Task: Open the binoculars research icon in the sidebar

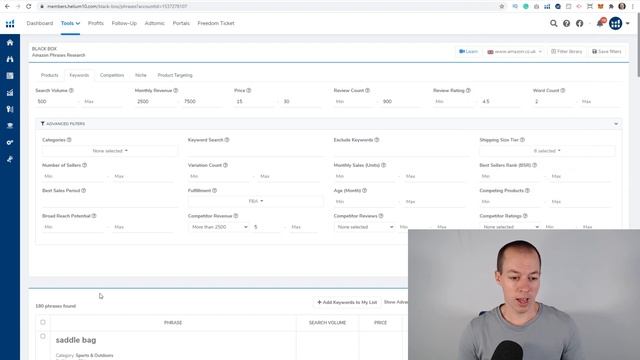Action: tap(10, 59)
